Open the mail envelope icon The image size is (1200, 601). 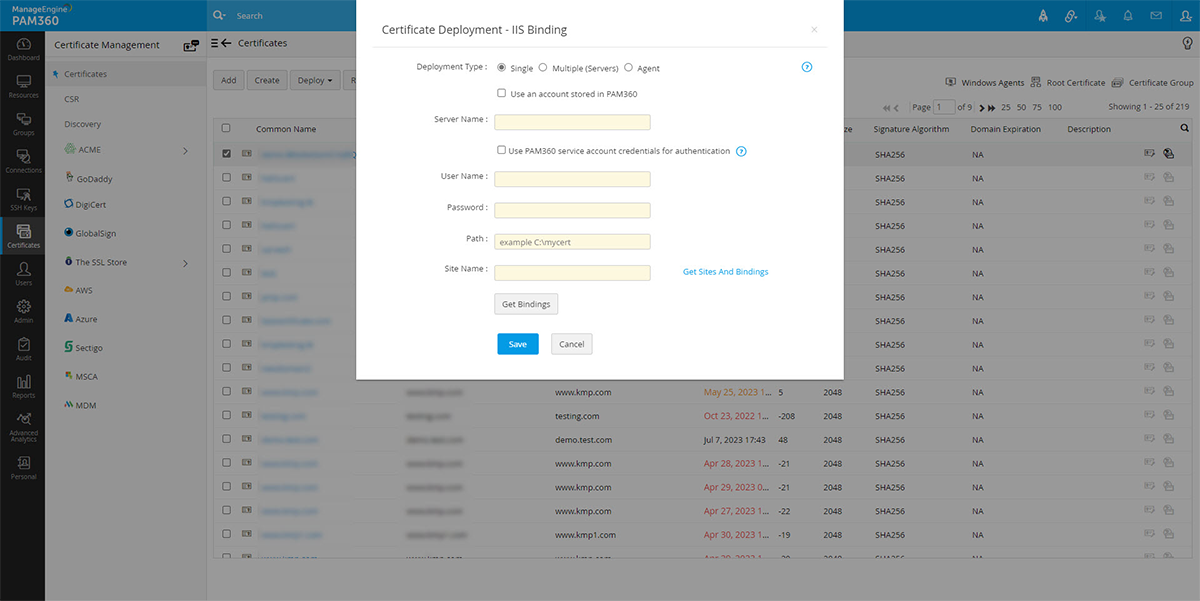coord(1156,15)
